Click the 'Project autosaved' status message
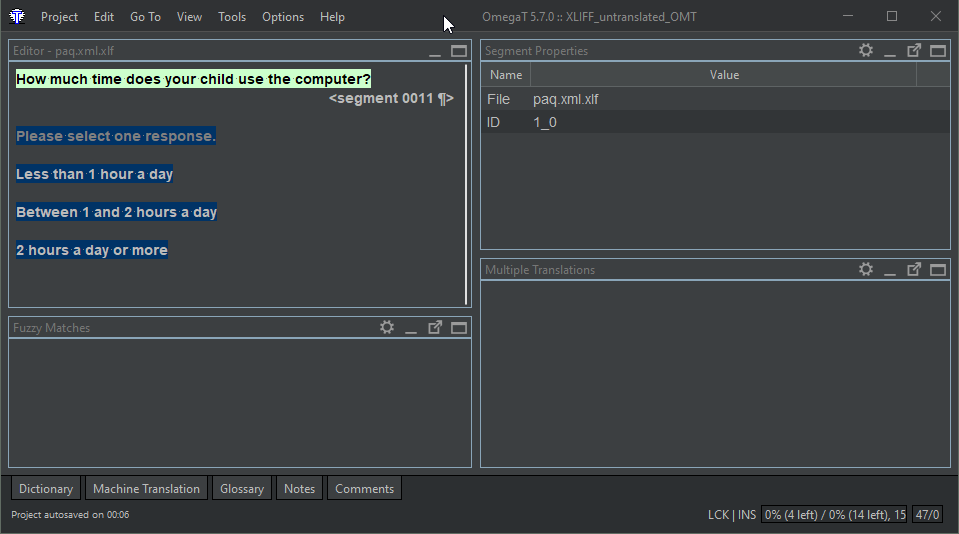 (70, 515)
